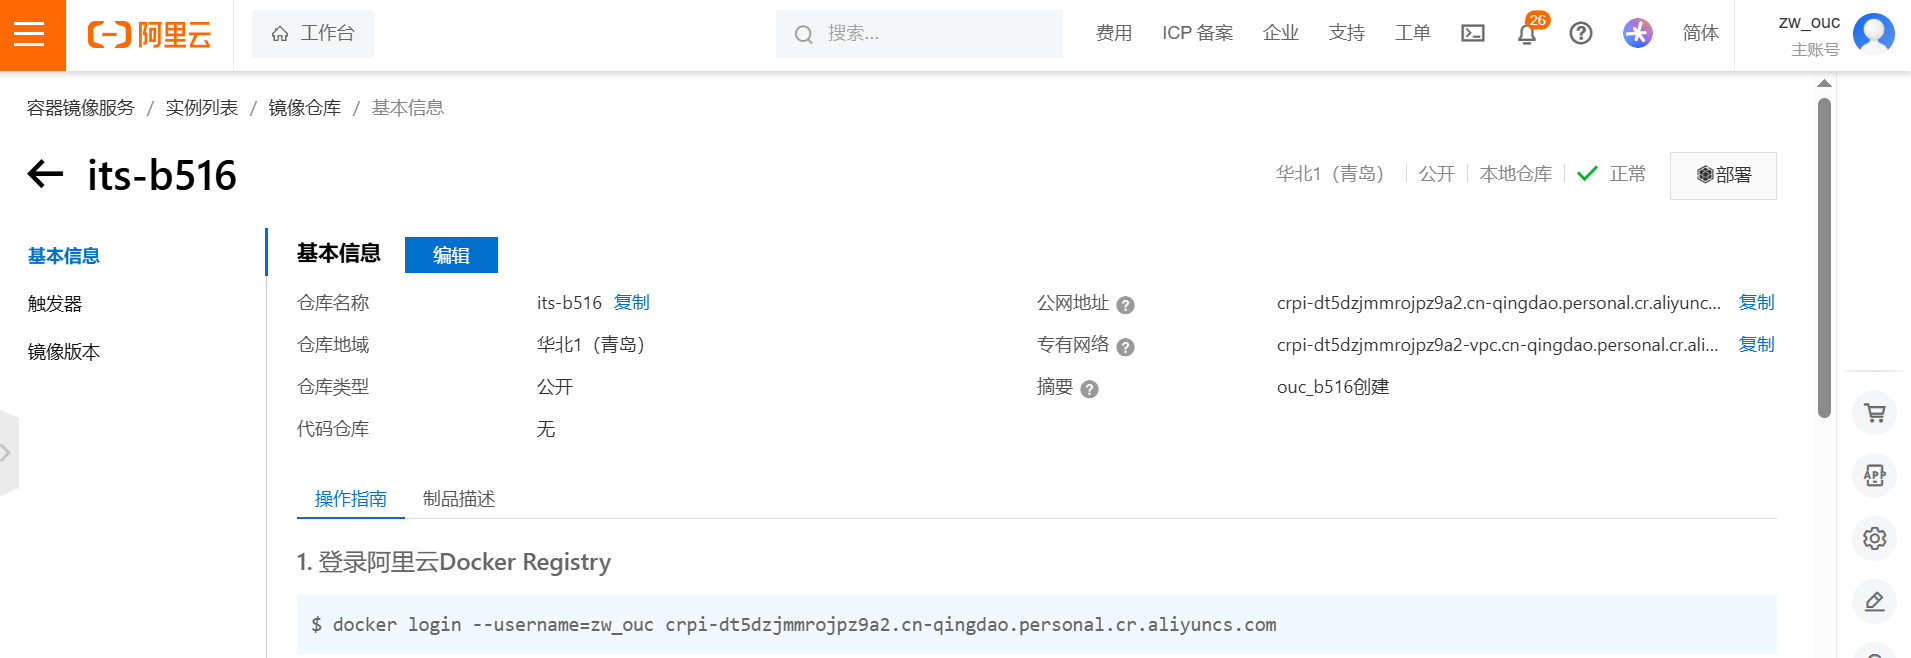The height and width of the screenshot is (658, 1911).
Task: Click the 正常 status indicator
Action: tap(1612, 174)
